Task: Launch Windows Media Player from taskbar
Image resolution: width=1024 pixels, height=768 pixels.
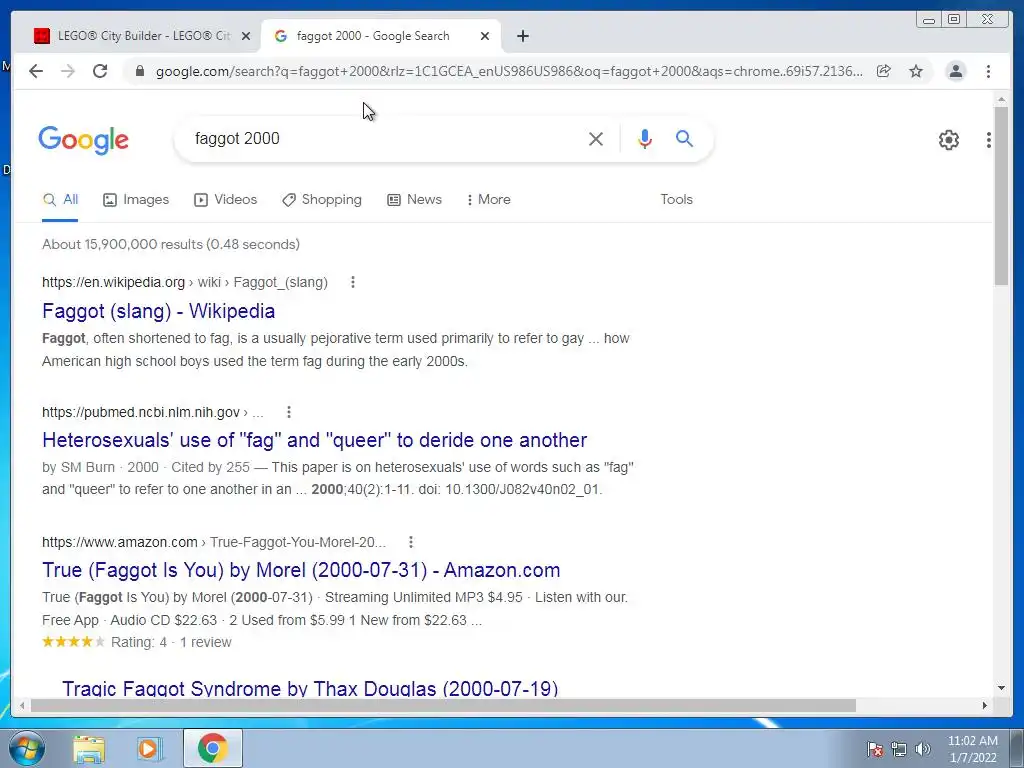Action: click(x=148, y=749)
